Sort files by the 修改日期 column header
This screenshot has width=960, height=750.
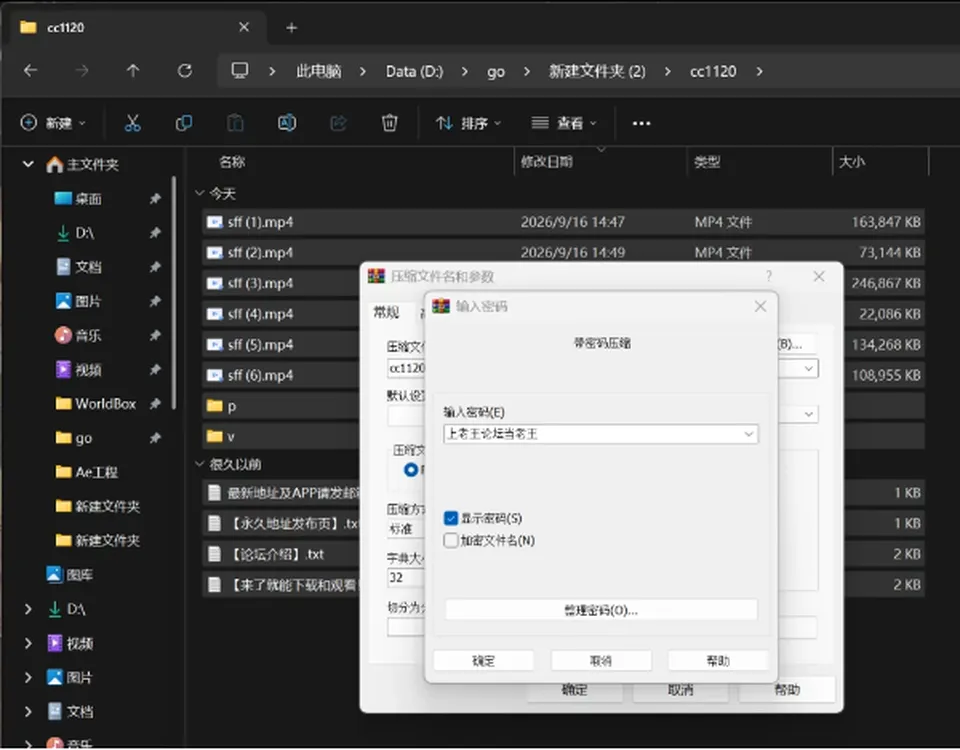(547, 162)
